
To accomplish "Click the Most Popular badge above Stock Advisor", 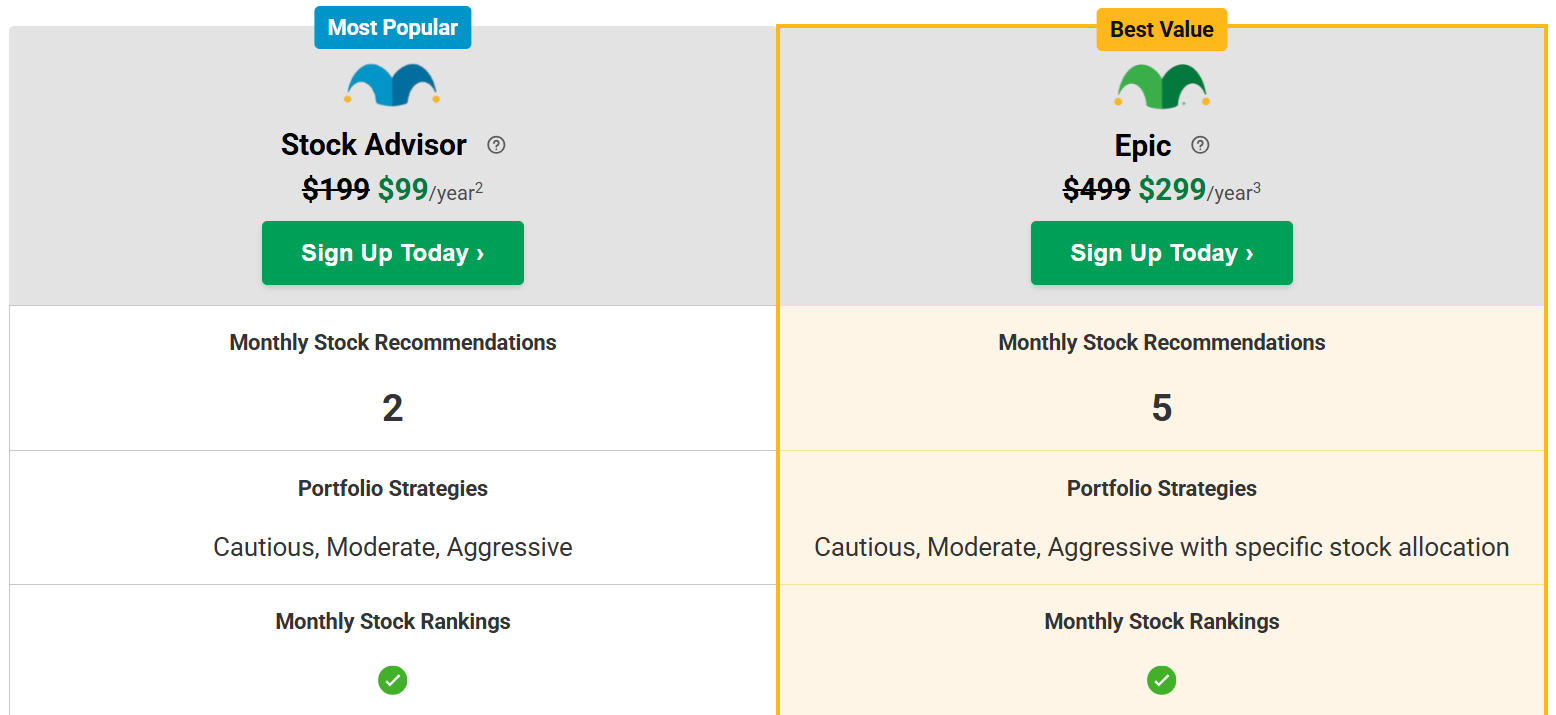I will pos(392,27).
